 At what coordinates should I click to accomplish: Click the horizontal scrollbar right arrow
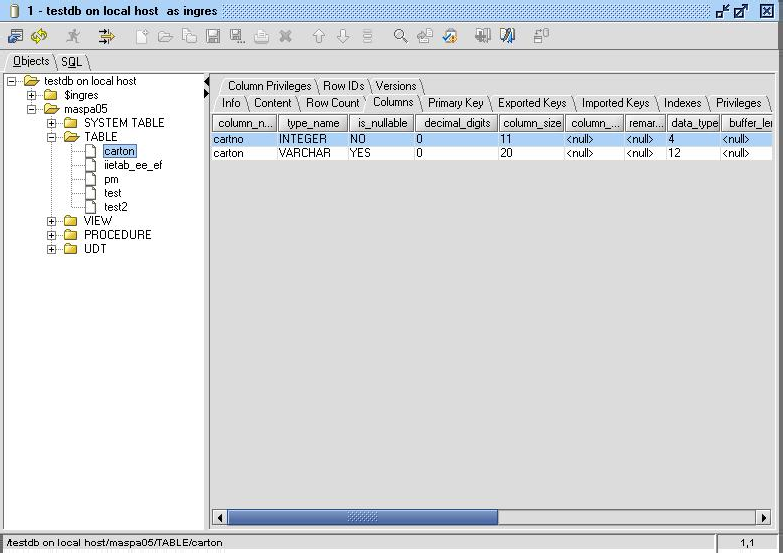tap(763, 518)
